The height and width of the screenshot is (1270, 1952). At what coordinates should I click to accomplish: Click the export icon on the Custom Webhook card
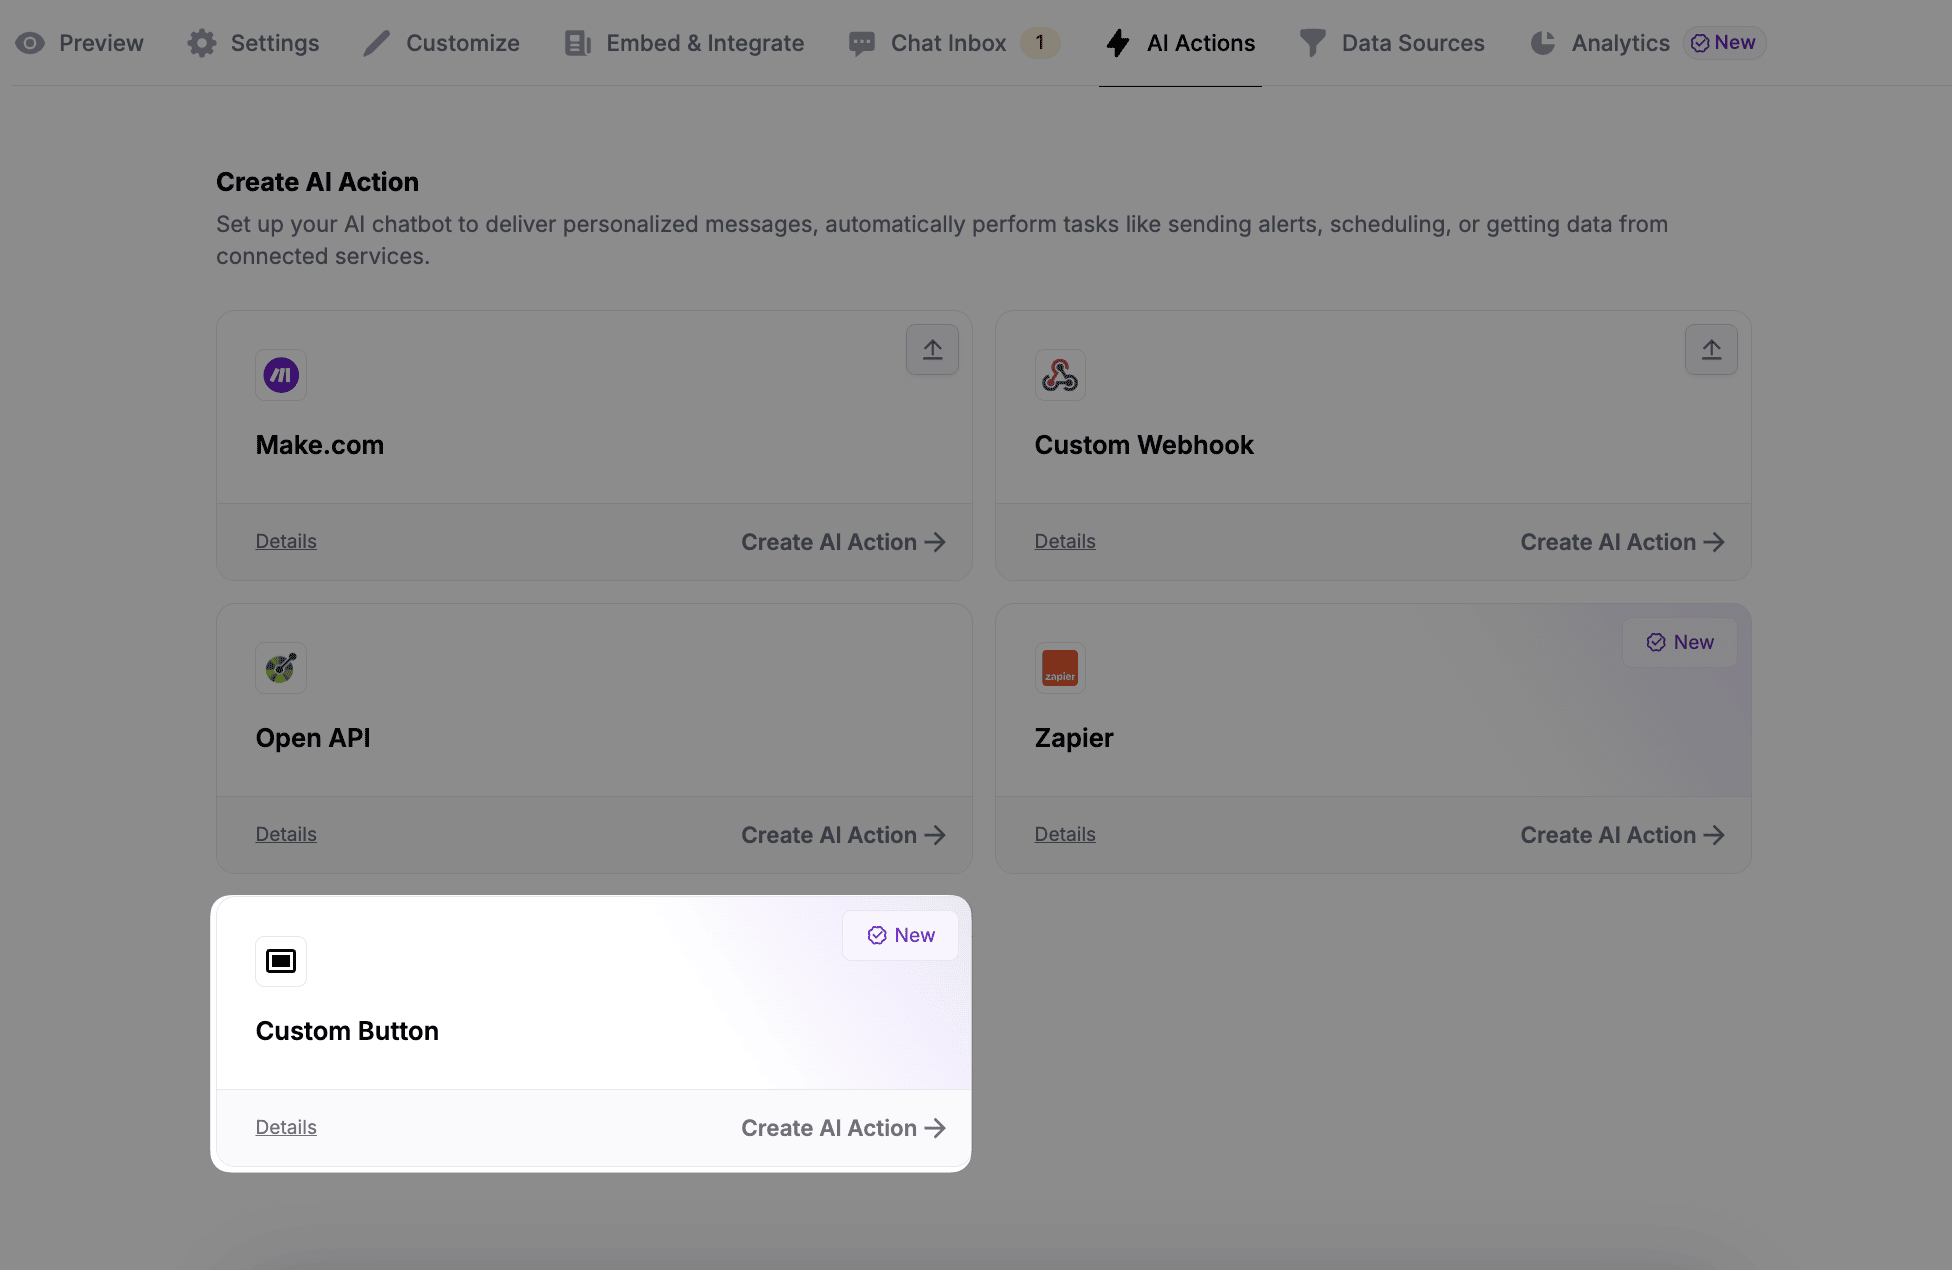point(1711,349)
